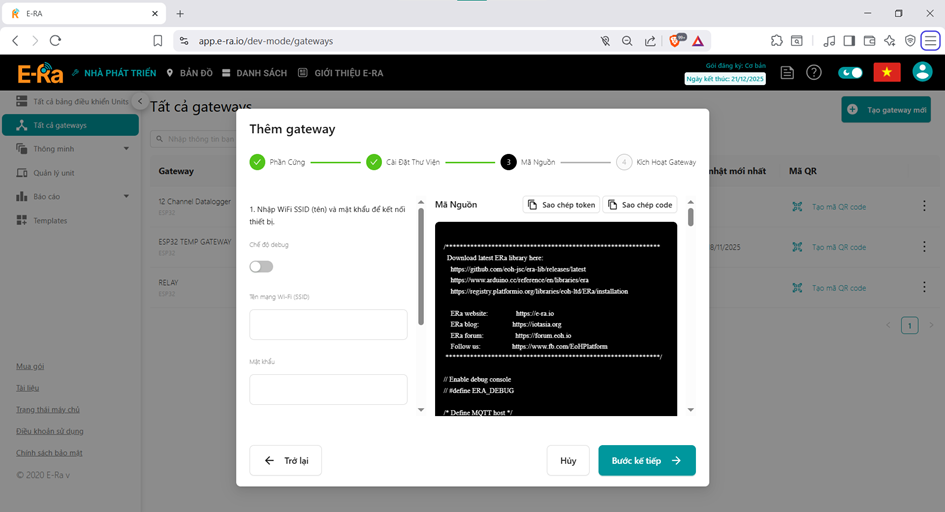Click the Brave shields icon in address bar
This screenshot has height=512, width=945.
coord(675,41)
